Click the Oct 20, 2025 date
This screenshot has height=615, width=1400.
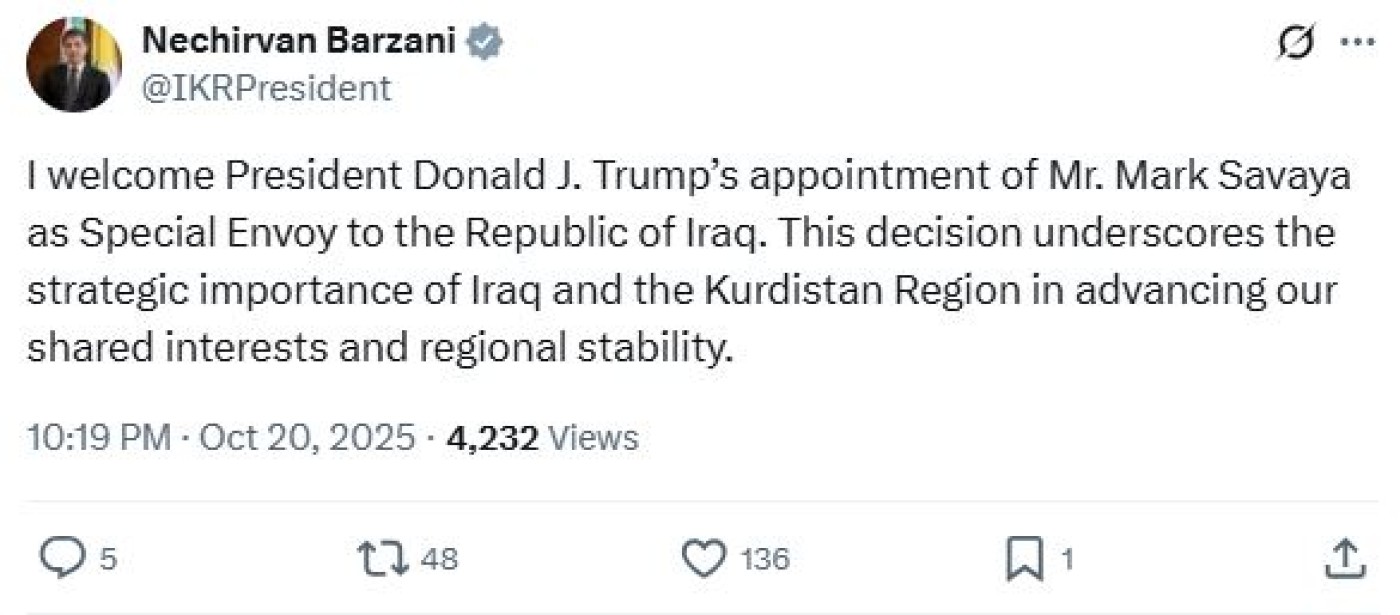307,438
